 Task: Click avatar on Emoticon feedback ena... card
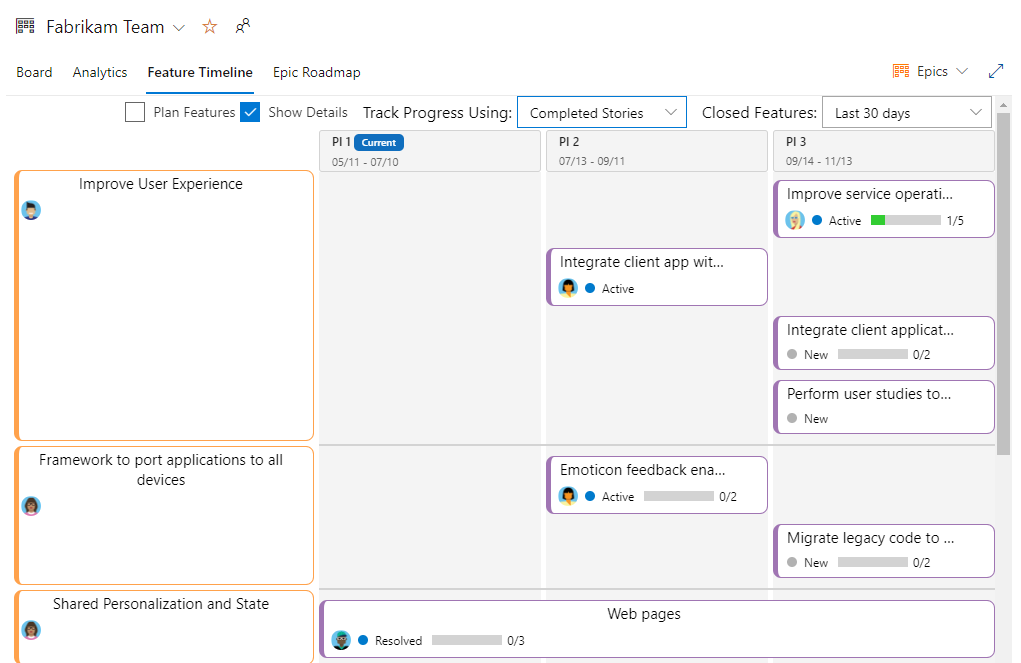[568, 496]
